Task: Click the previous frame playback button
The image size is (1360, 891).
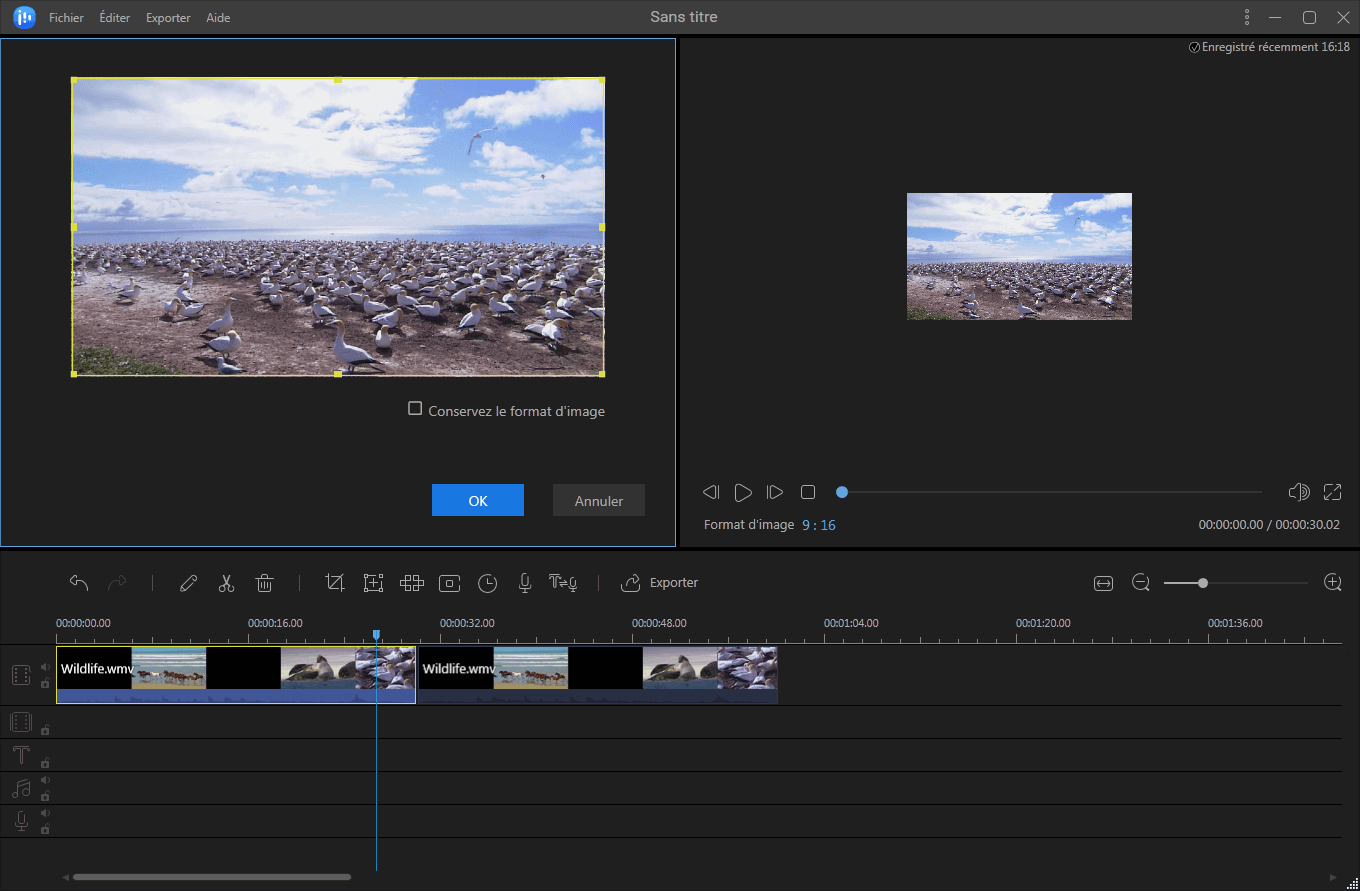Action: [x=711, y=492]
